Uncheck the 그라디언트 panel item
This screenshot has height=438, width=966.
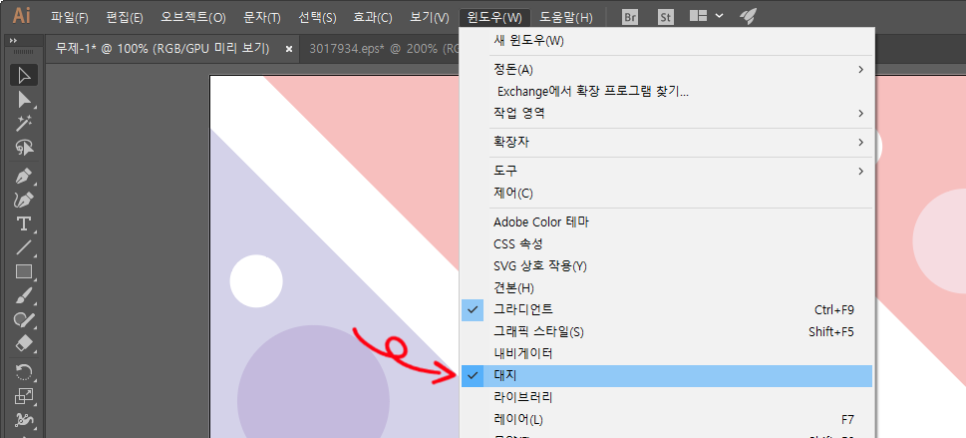(523, 310)
